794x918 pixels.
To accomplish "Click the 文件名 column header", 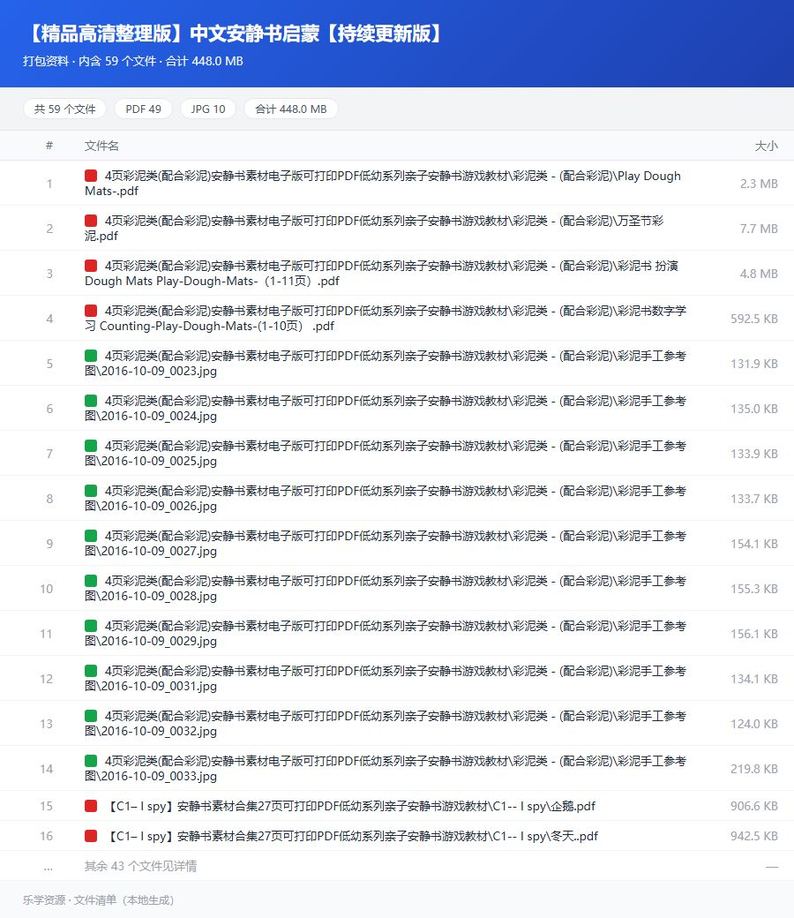I will [x=101, y=146].
